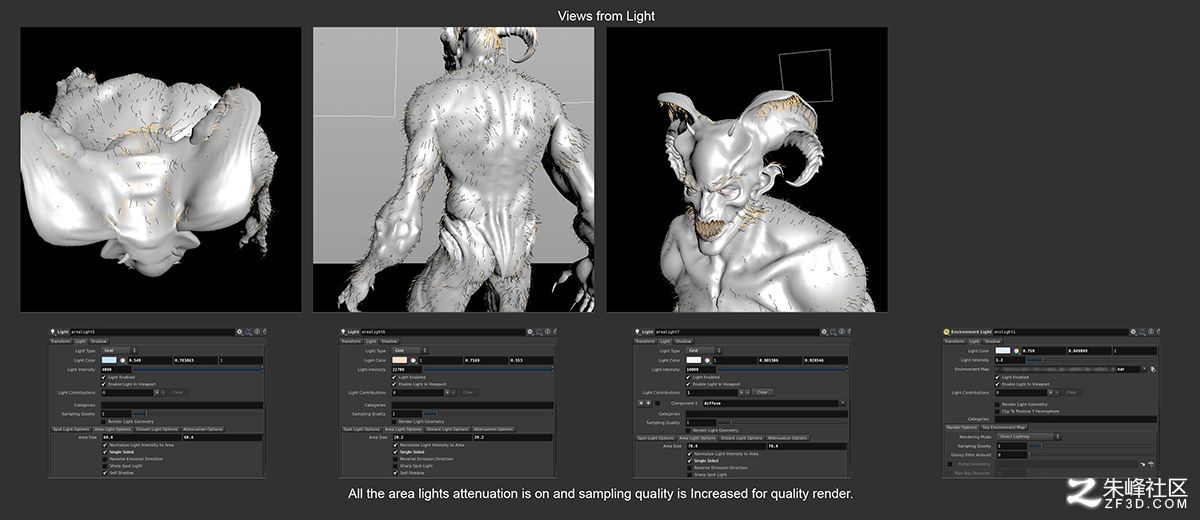Click Light Contributions plus stepper in envlight1
This screenshot has width=1200, height=520.
(x=1050, y=393)
